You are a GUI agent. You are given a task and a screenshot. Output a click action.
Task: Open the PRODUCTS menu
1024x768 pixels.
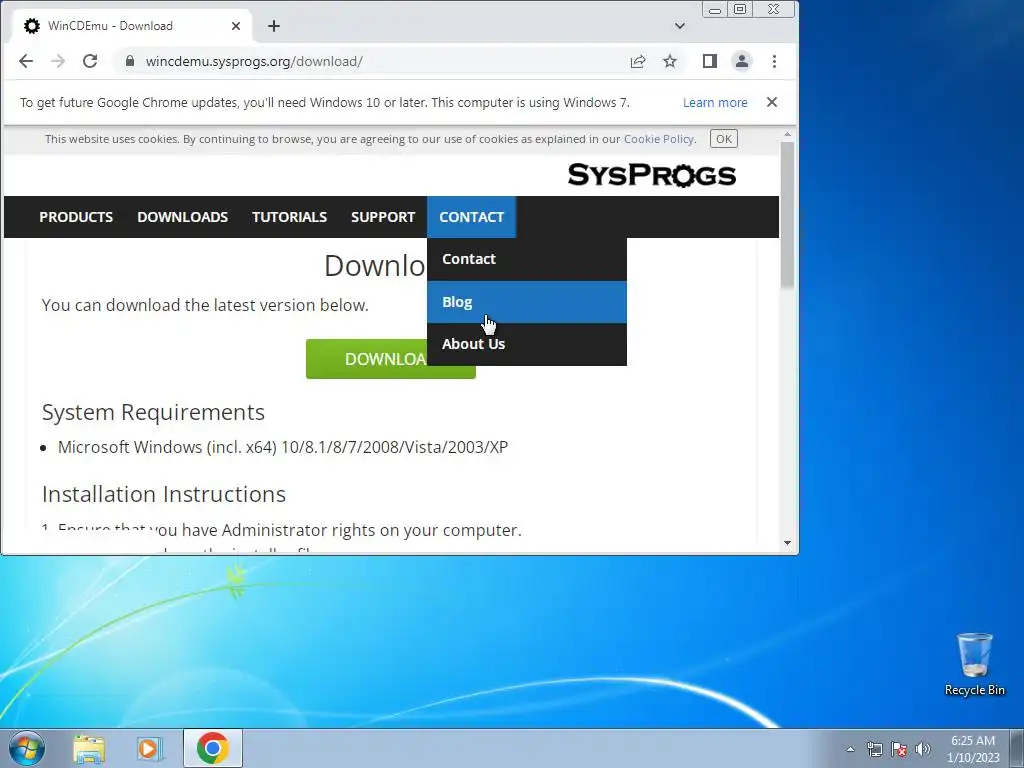[x=76, y=217]
